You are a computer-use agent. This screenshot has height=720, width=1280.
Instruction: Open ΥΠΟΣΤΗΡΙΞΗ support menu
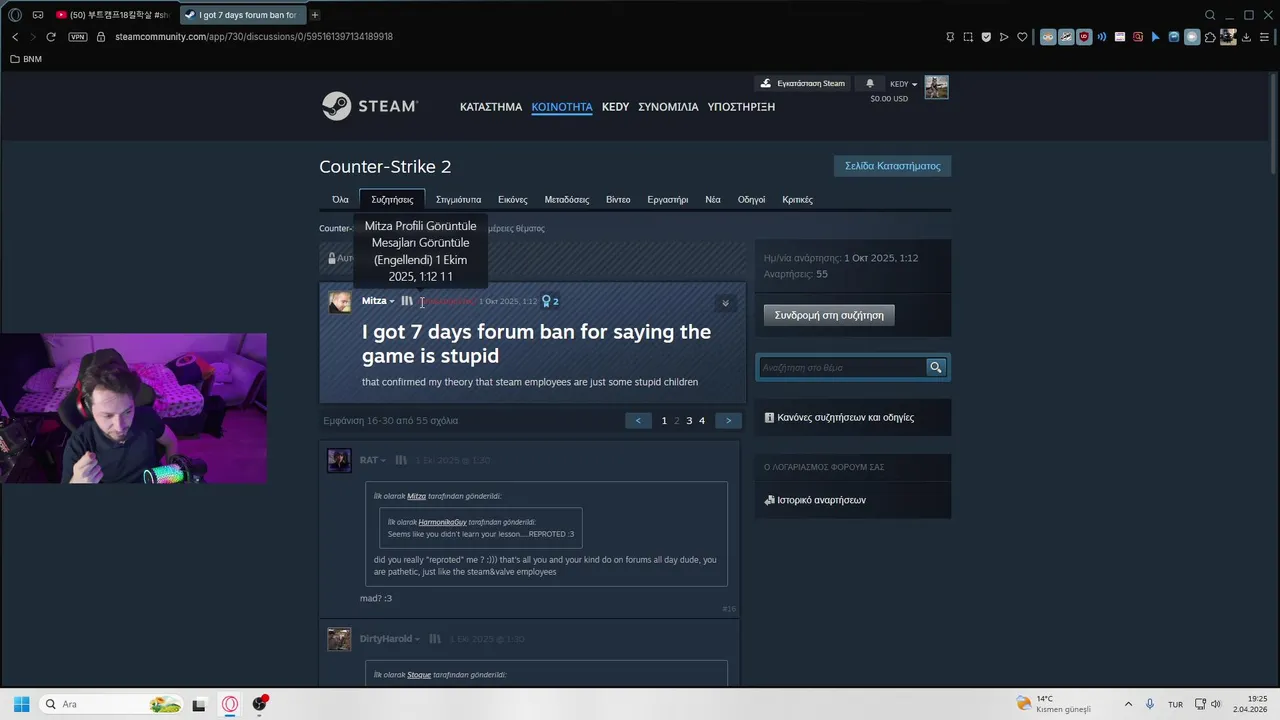point(741,107)
